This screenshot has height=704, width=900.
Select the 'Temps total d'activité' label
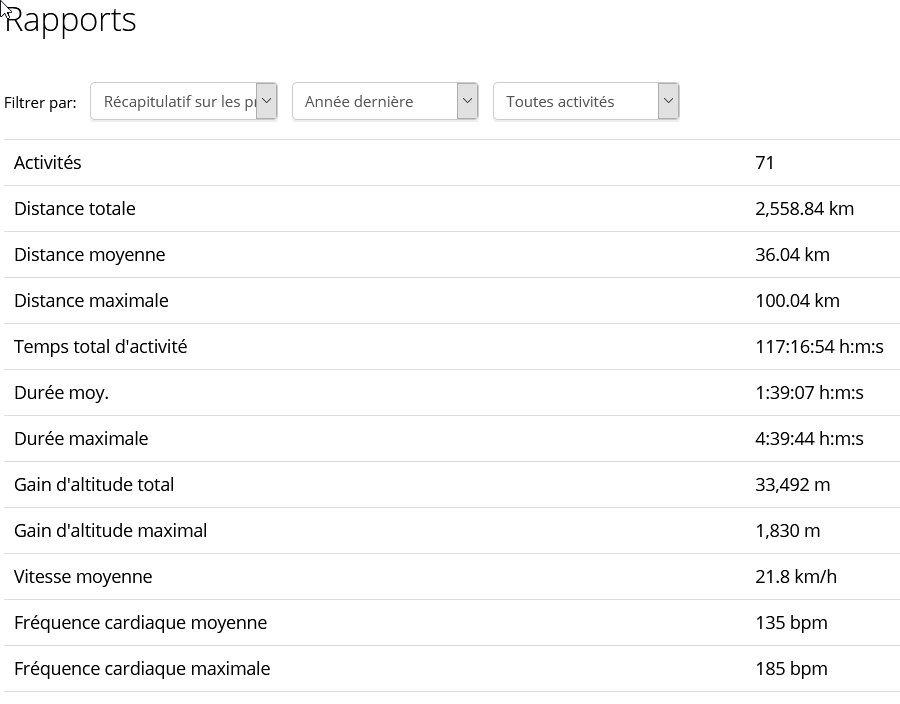[101, 346]
